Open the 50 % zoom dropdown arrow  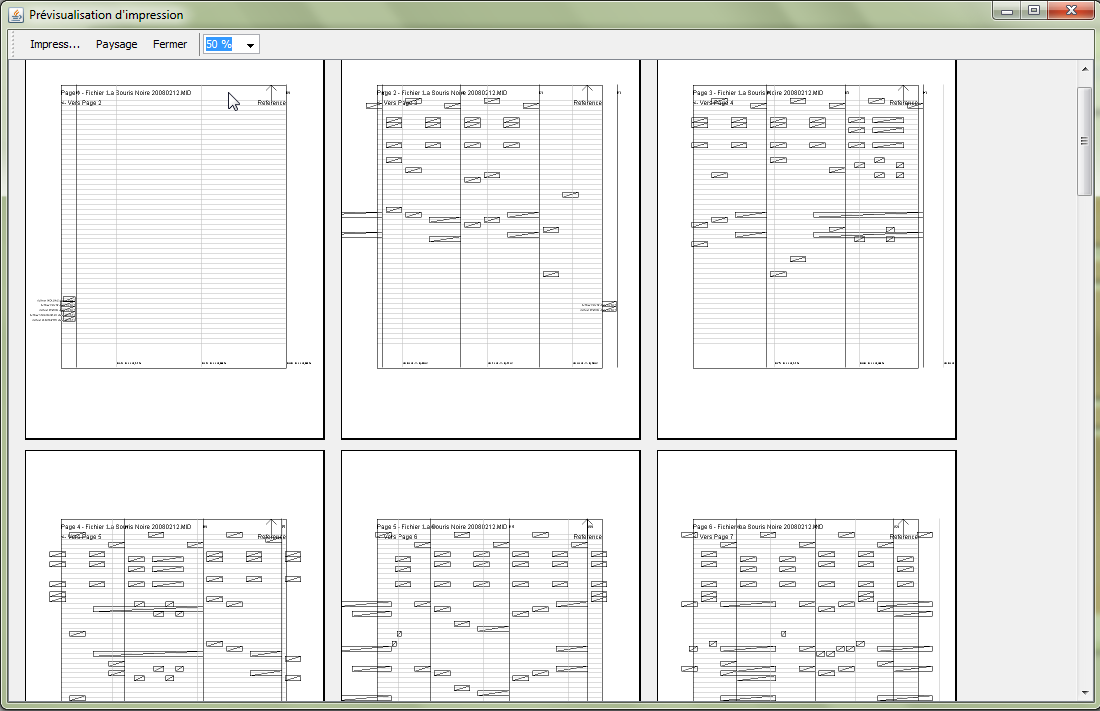point(250,45)
